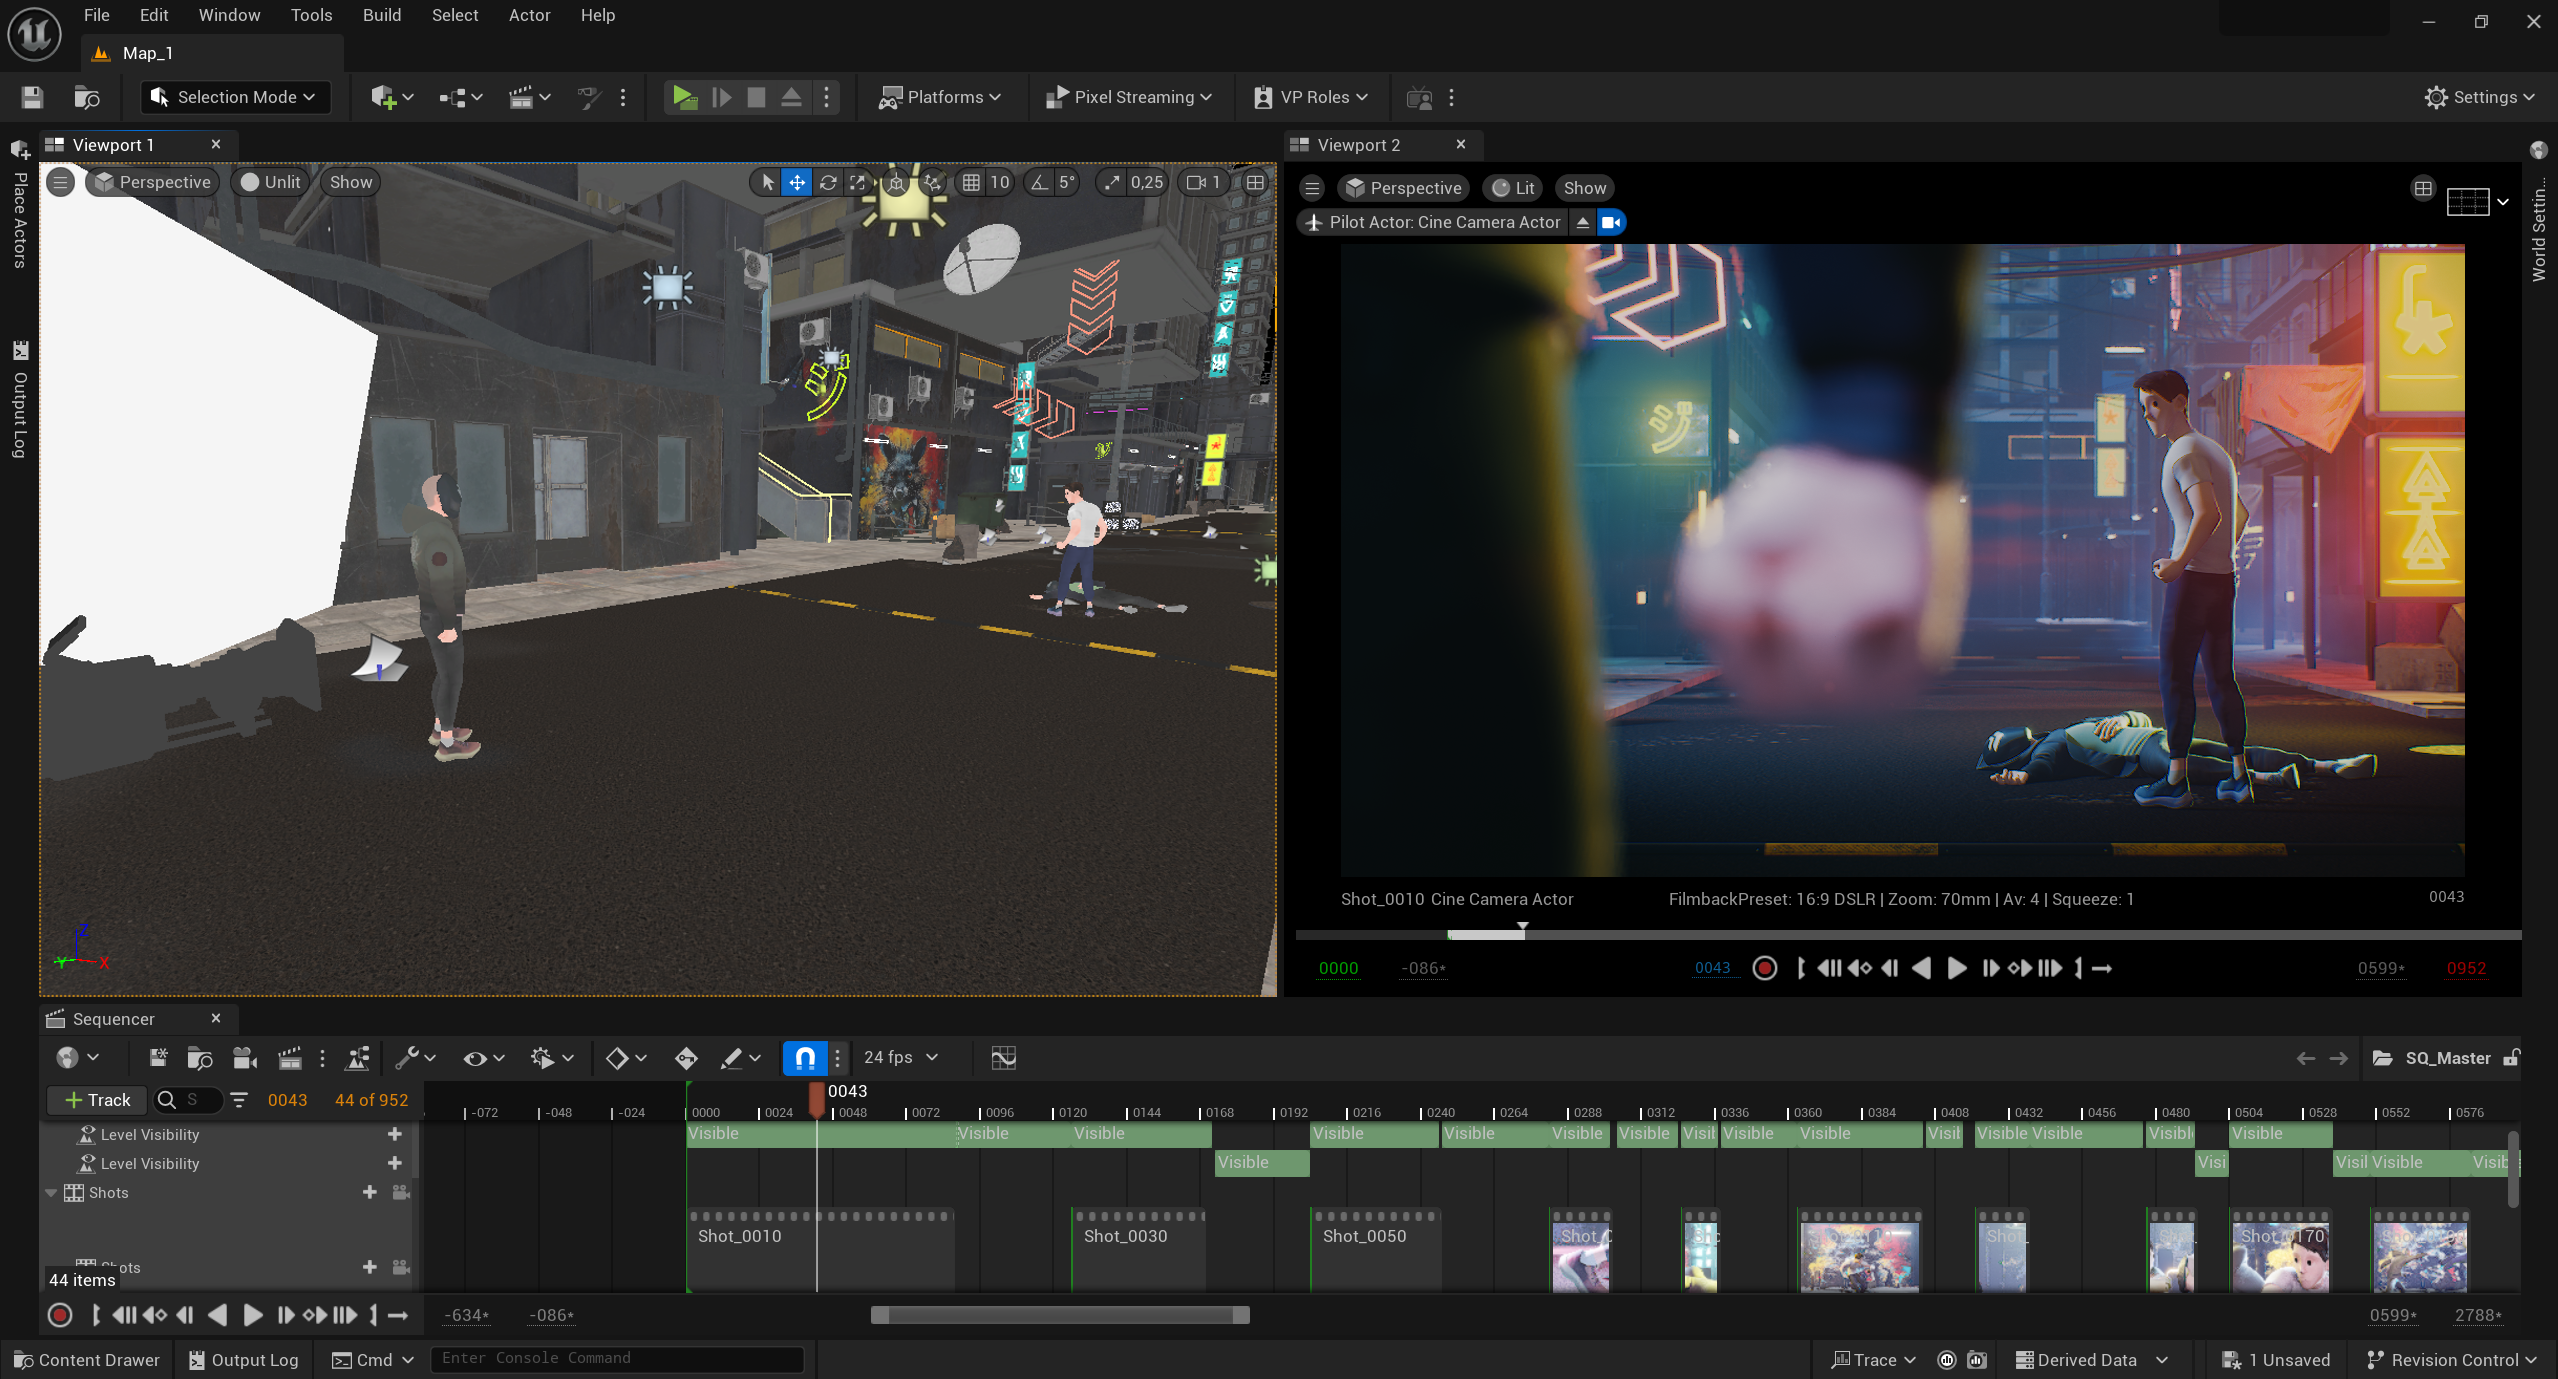2558x1379 pixels.
Task: Toggle the camera lock icon in Viewport 2
Action: coord(1610,222)
